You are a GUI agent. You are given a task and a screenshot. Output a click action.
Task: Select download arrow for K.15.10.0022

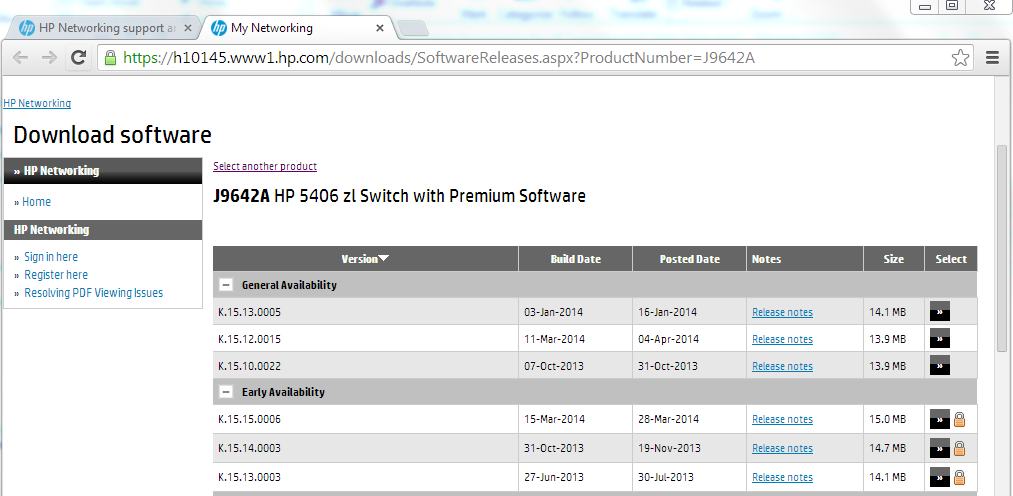tap(939, 366)
